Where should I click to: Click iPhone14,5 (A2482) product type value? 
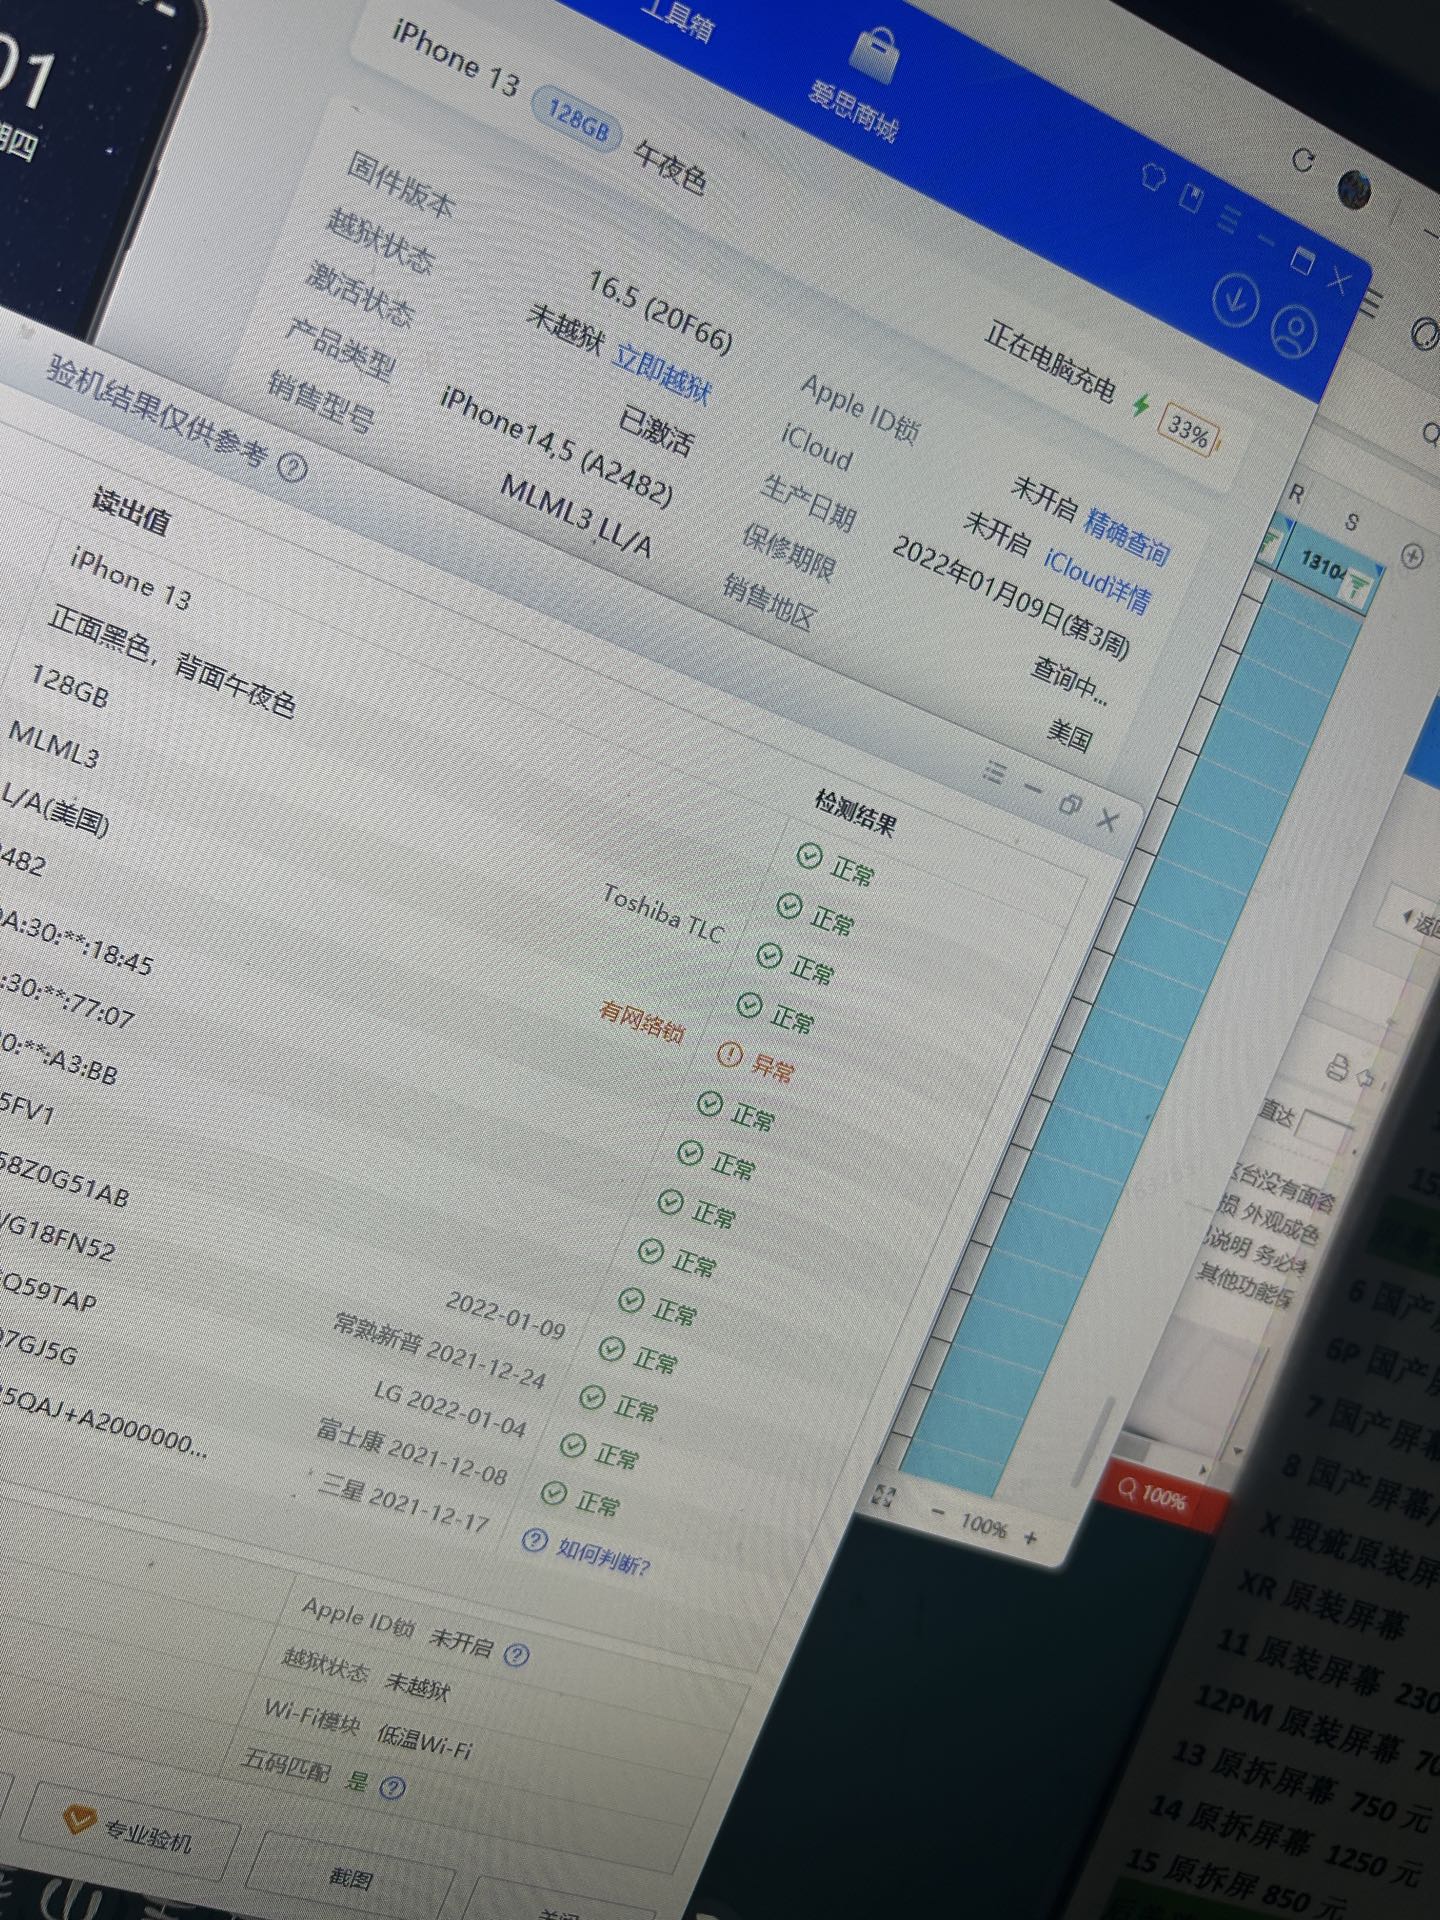pos(557,446)
